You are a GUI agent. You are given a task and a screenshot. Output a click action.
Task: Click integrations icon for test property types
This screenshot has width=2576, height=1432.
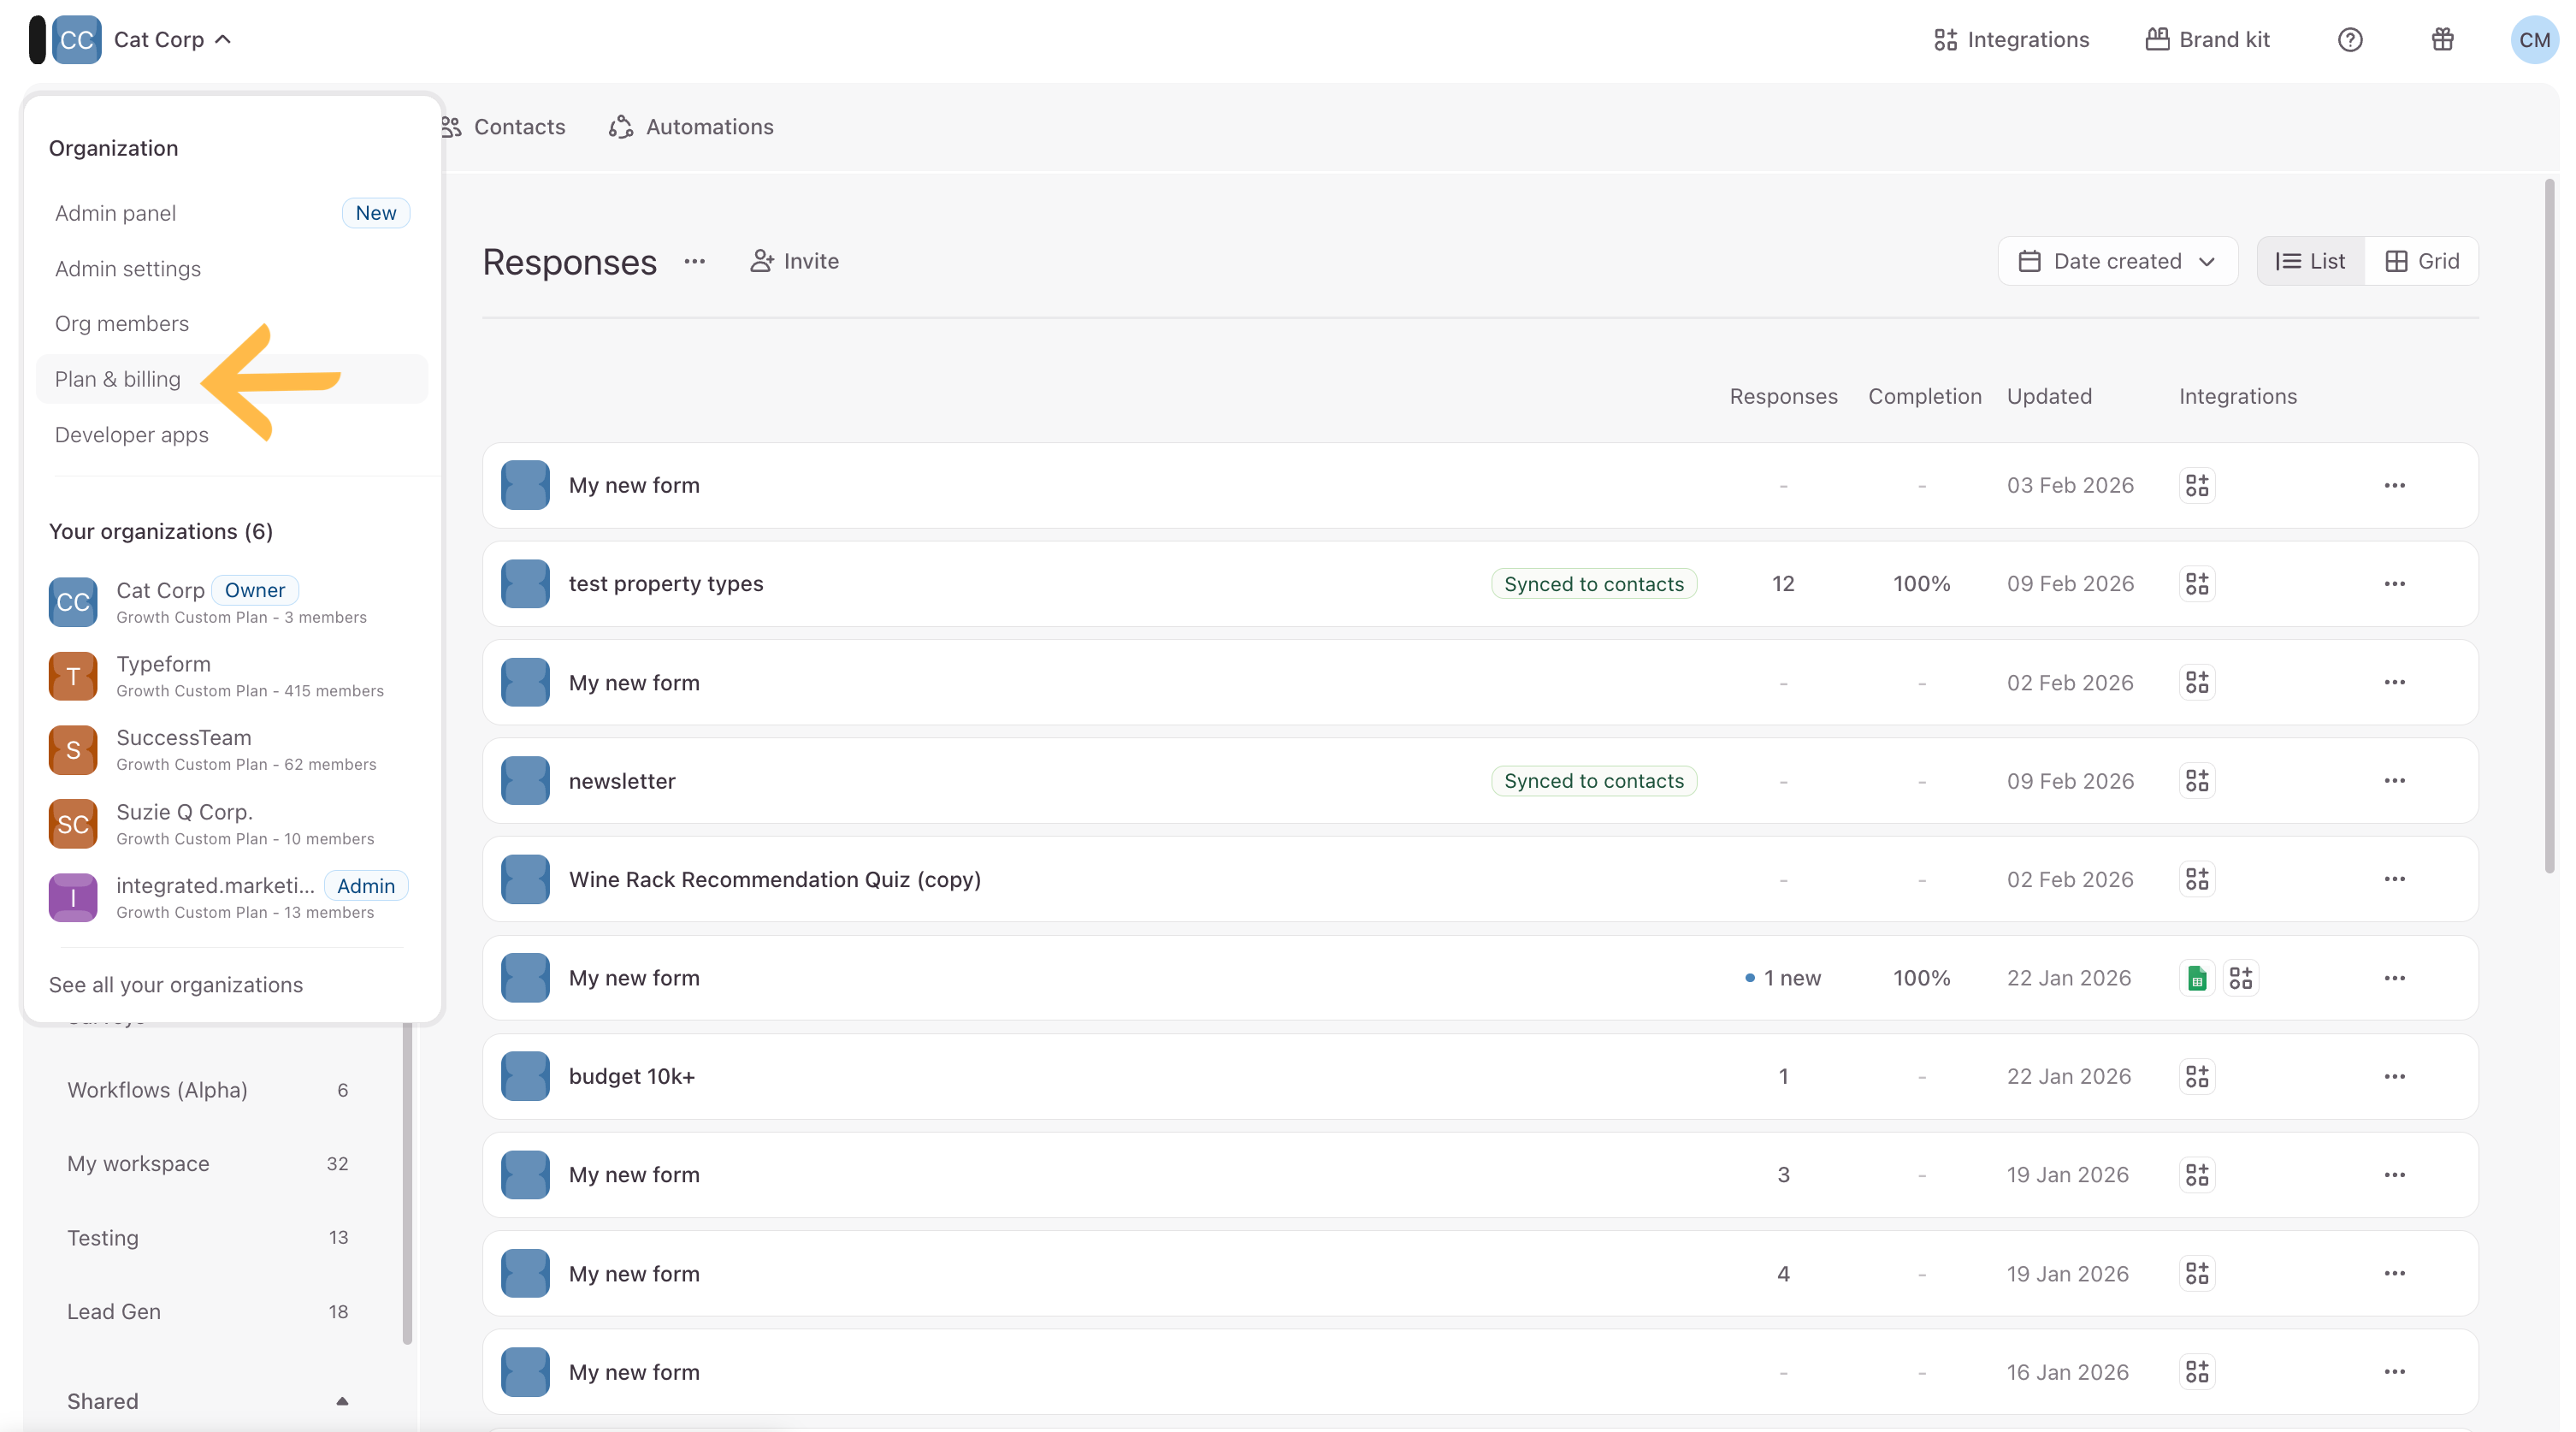[x=2196, y=584]
